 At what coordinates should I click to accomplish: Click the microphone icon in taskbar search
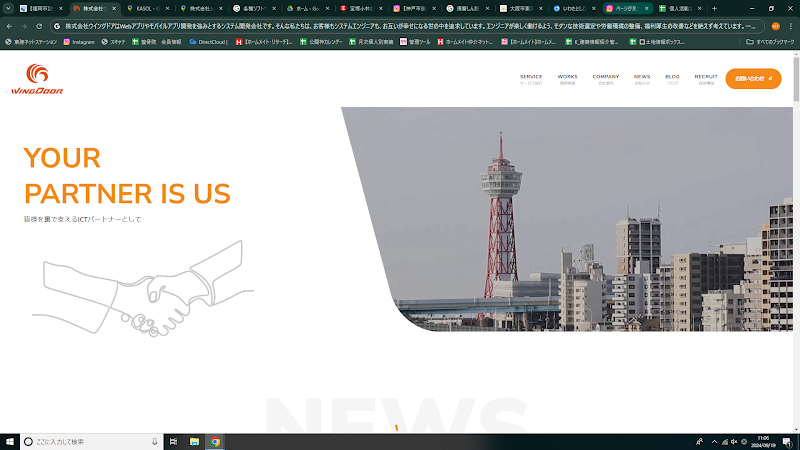click(155, 442)
